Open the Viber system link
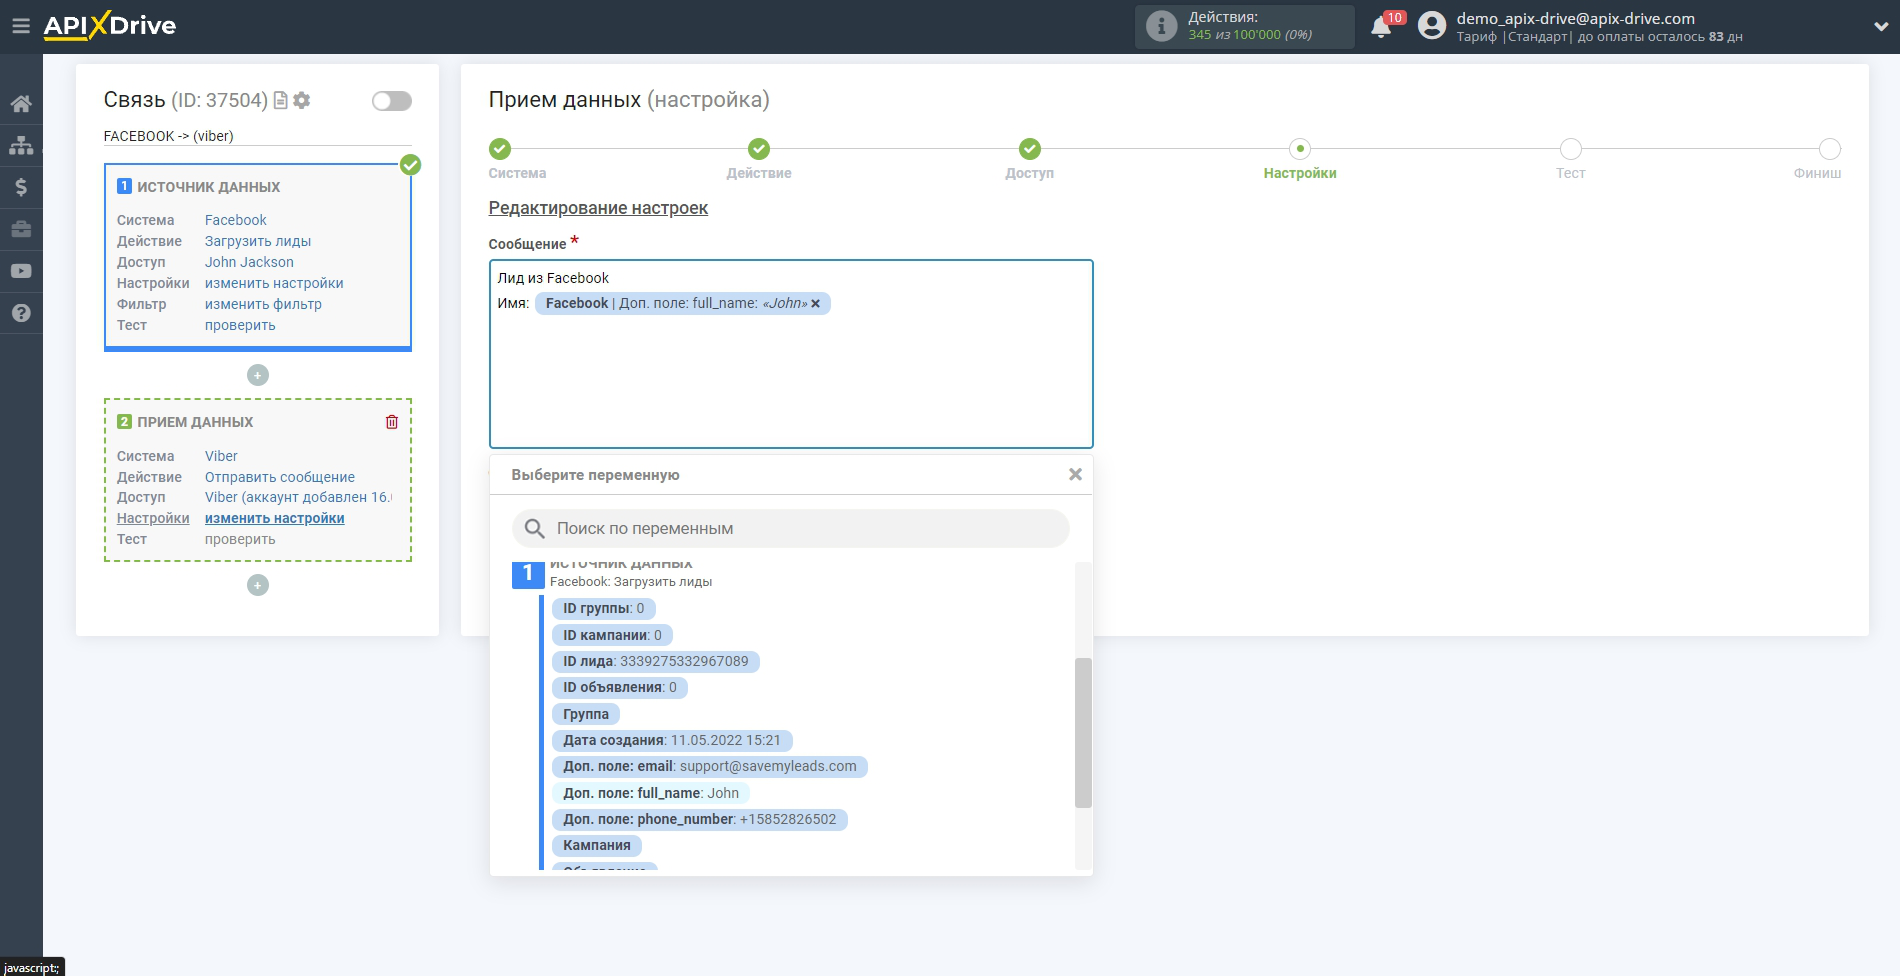 tap(221, 456)
